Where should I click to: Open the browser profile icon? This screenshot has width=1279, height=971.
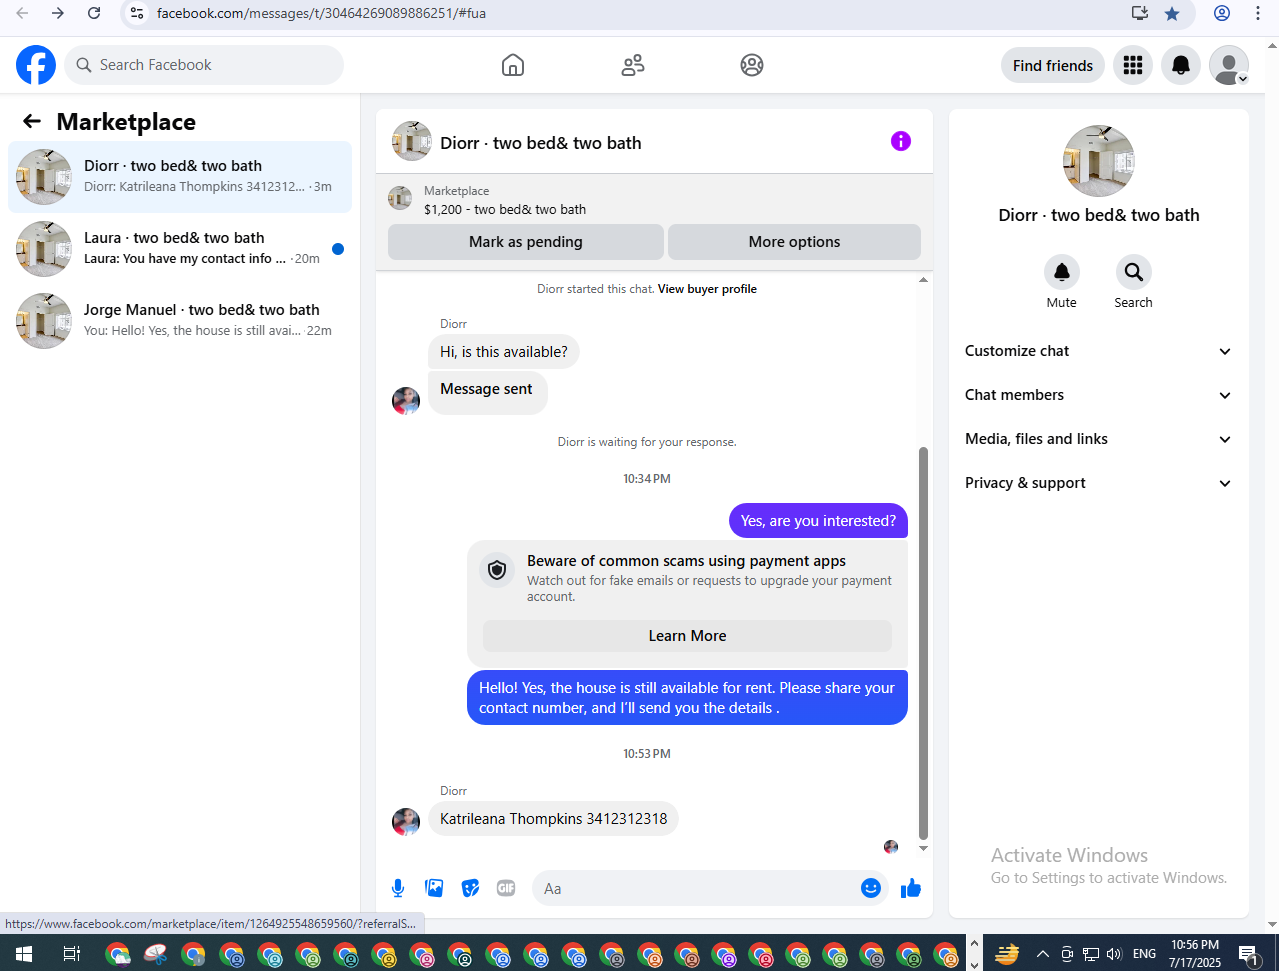click(x=1222, y=13)
